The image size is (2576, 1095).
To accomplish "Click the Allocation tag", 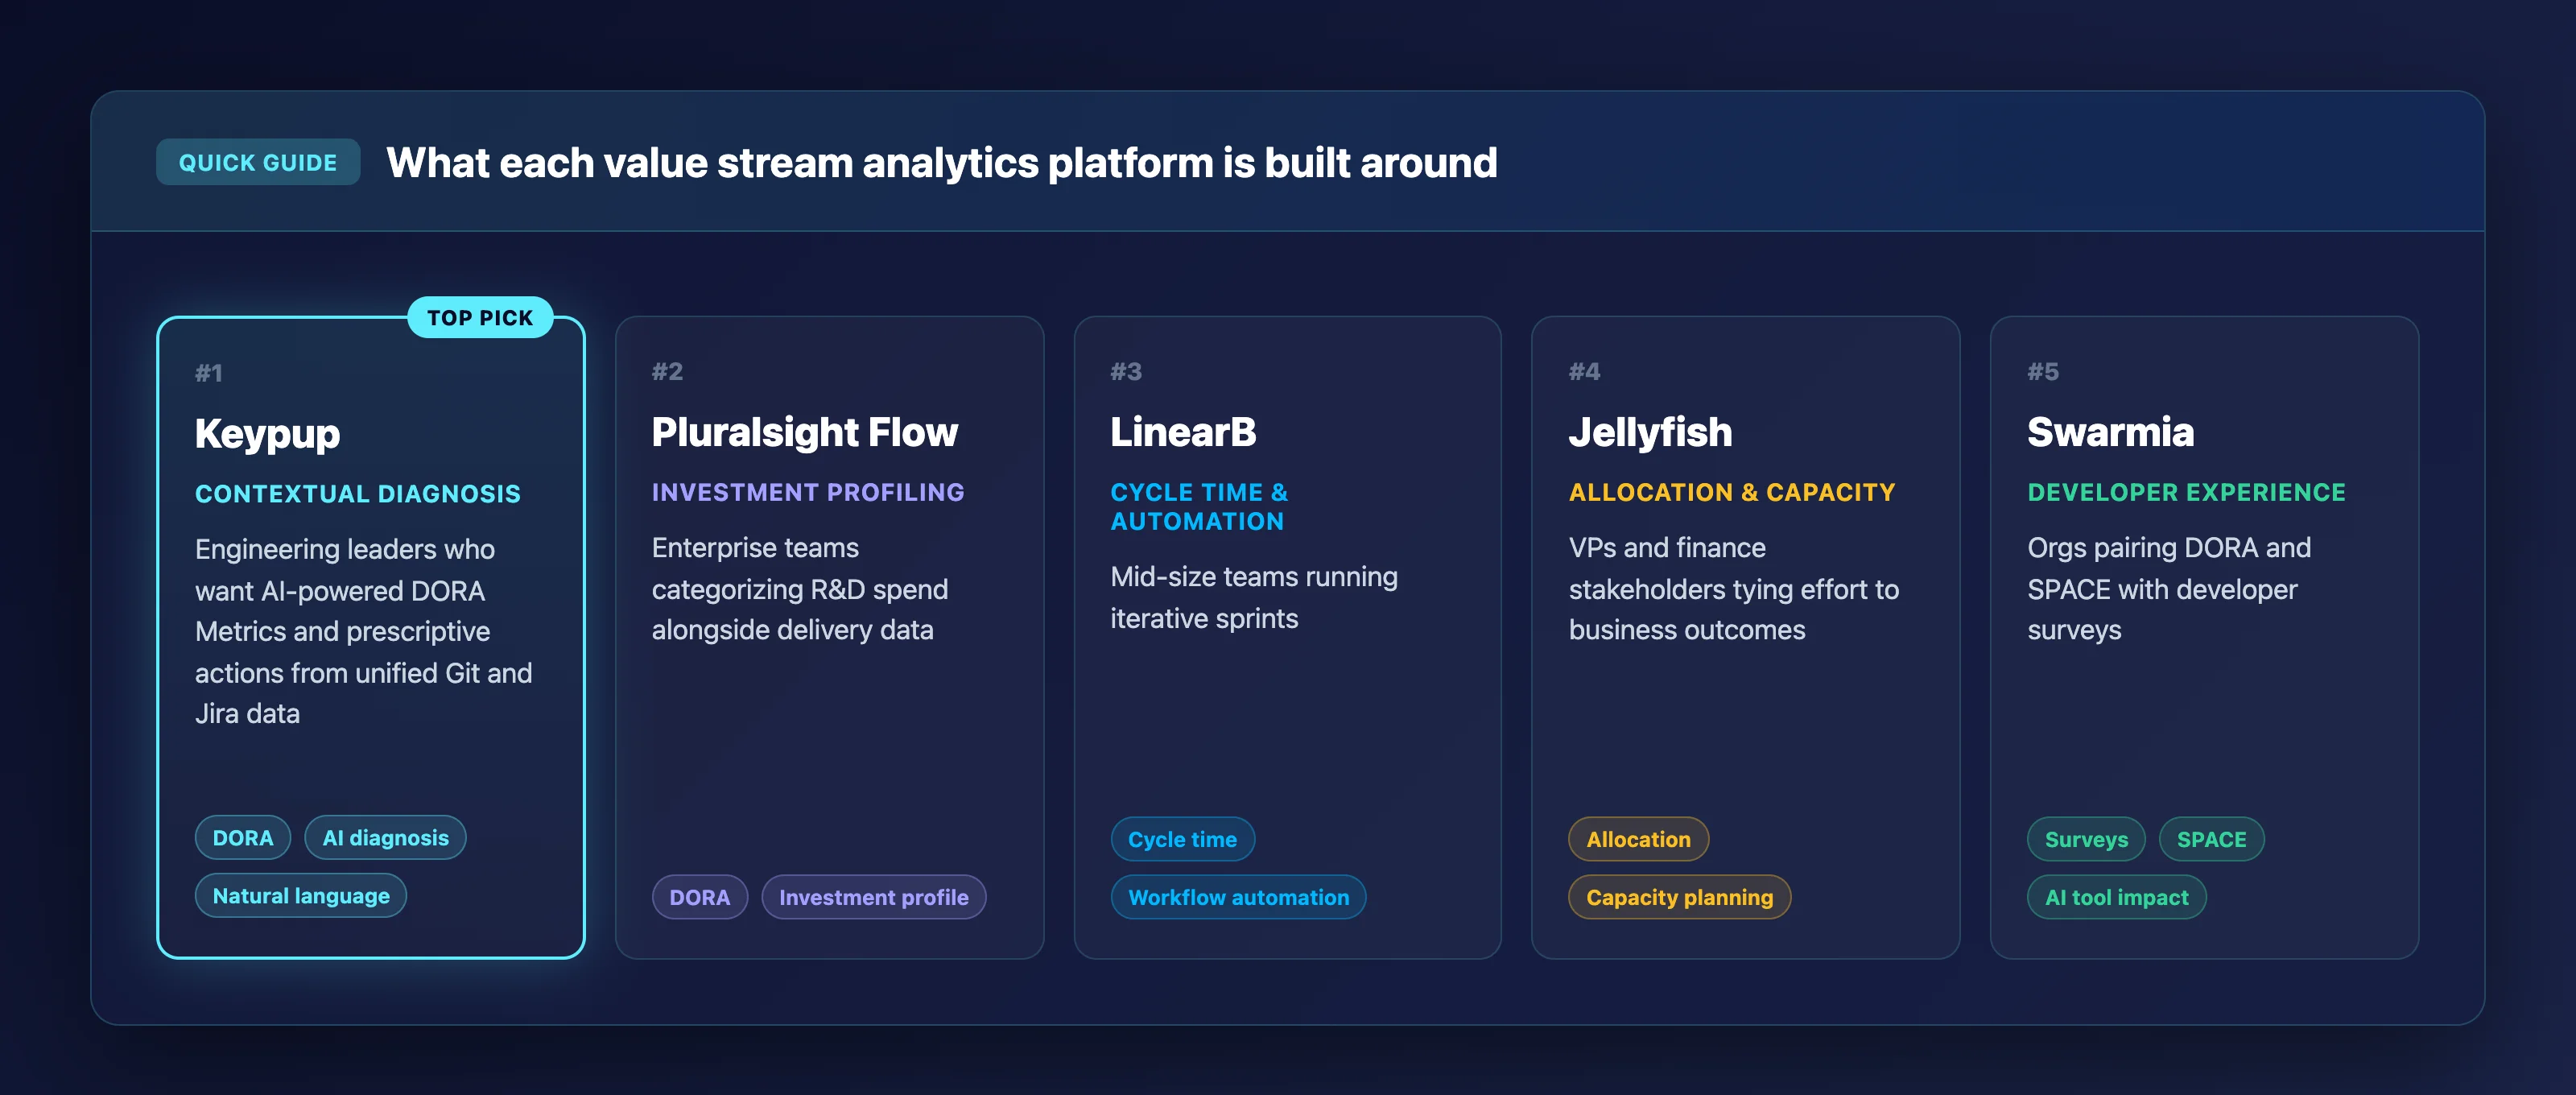I will point(1638,839).
